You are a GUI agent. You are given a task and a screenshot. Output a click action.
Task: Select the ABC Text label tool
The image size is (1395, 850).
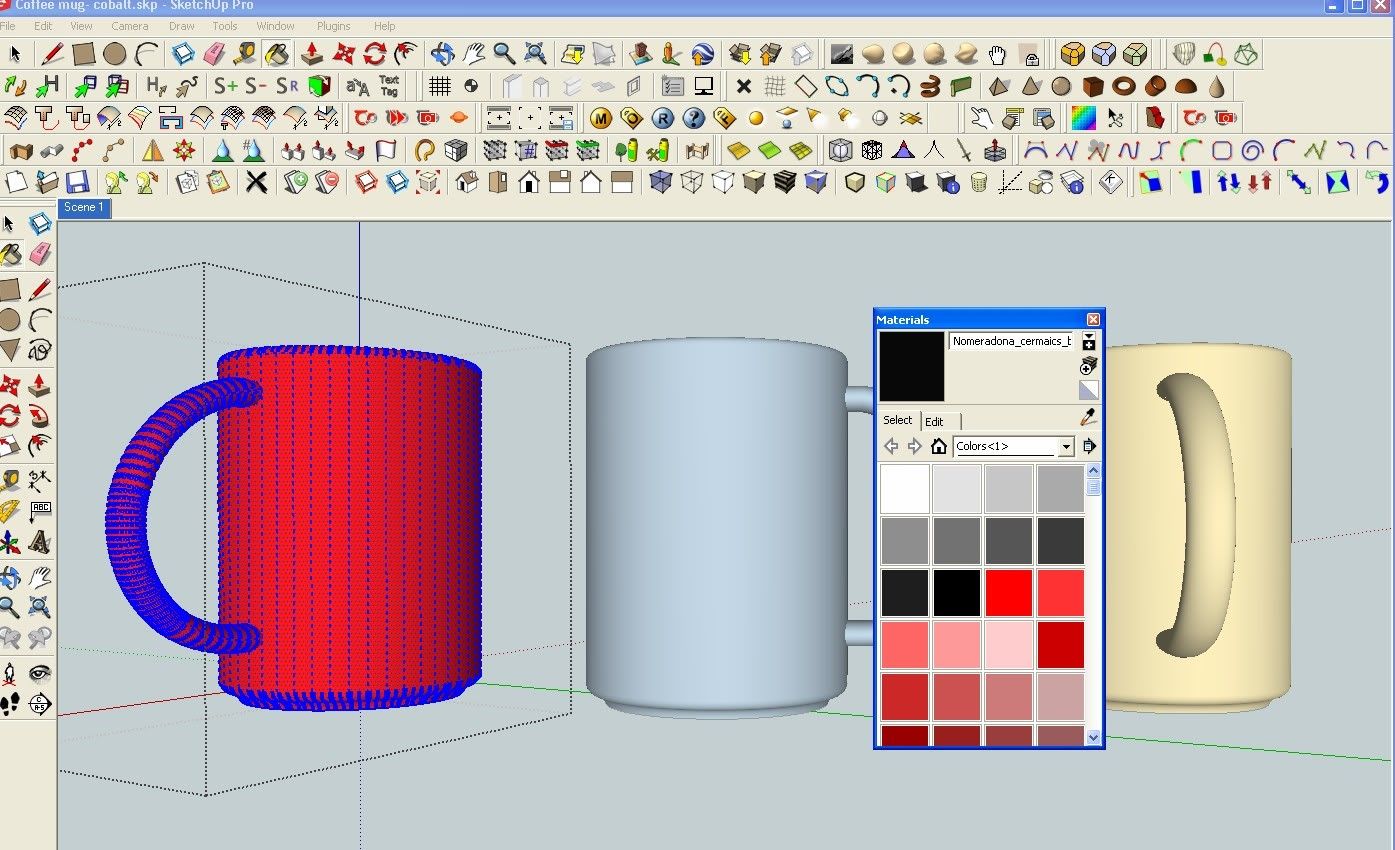(x=40, y=512)
